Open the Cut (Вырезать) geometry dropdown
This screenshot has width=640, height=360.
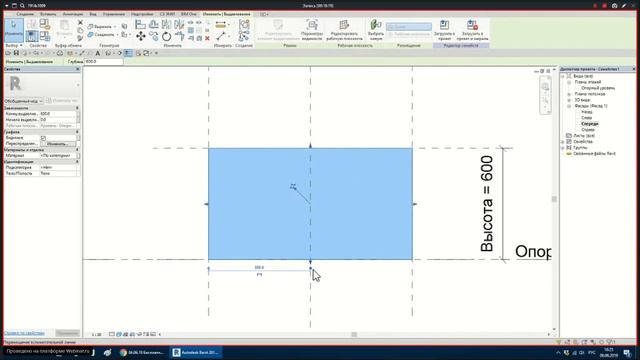(x=115, y=27)
